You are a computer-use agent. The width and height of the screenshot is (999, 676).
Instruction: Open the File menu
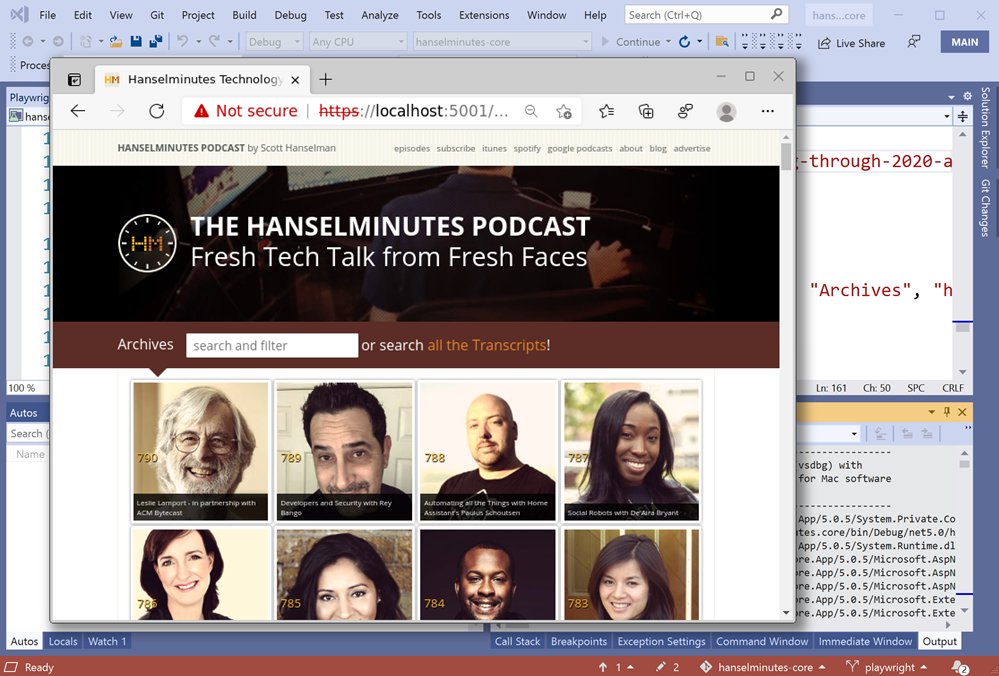coord(47,15)
